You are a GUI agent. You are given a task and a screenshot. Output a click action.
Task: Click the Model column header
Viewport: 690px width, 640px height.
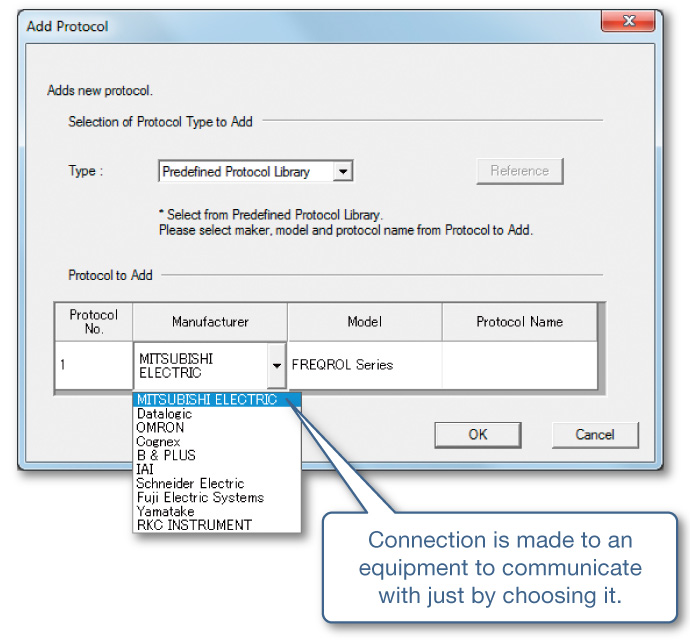(x=365, y=322)
